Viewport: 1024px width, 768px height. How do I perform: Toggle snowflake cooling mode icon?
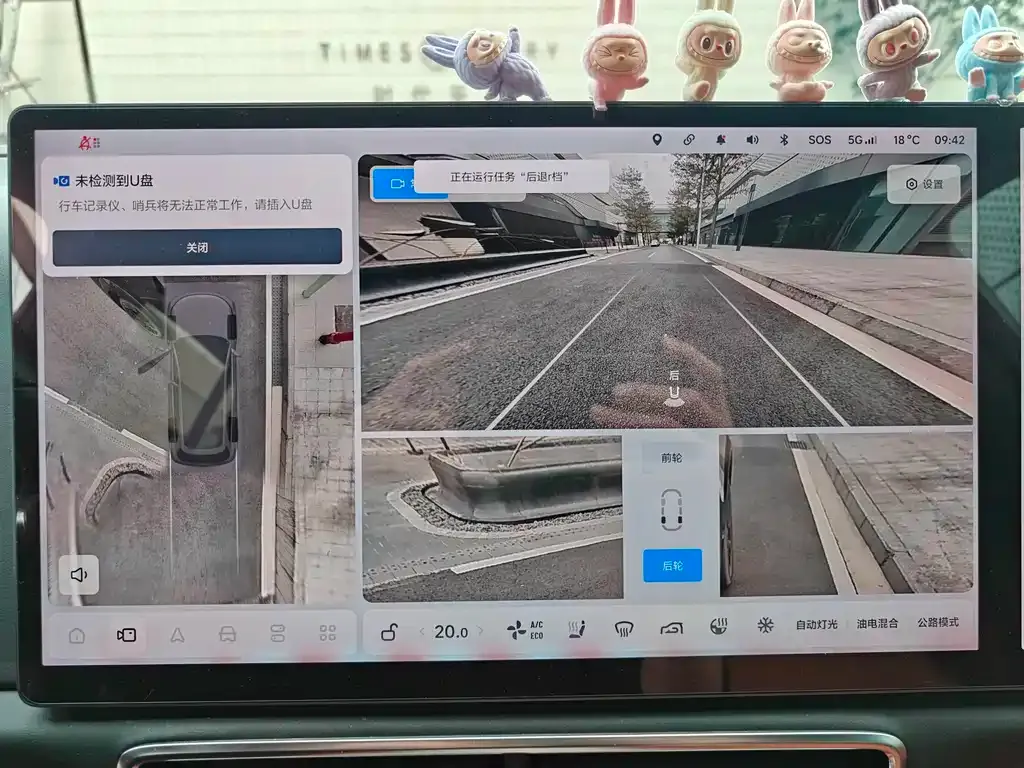(x=765, y=625)
